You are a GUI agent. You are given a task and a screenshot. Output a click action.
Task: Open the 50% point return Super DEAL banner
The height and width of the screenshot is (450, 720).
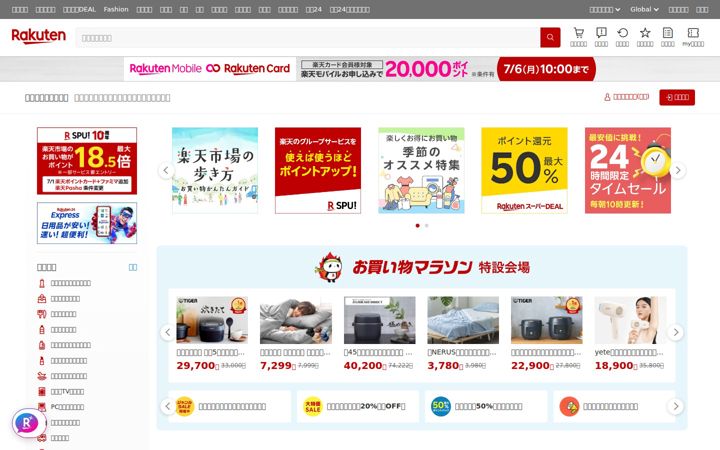[x=524, y=170]
